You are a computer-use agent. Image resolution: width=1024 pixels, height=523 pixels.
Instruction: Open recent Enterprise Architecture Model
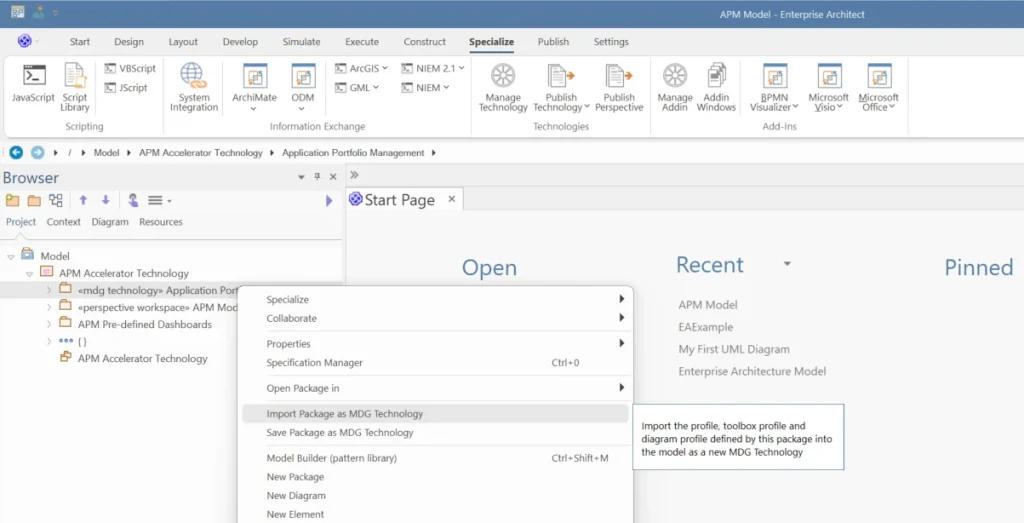[752, 372]
